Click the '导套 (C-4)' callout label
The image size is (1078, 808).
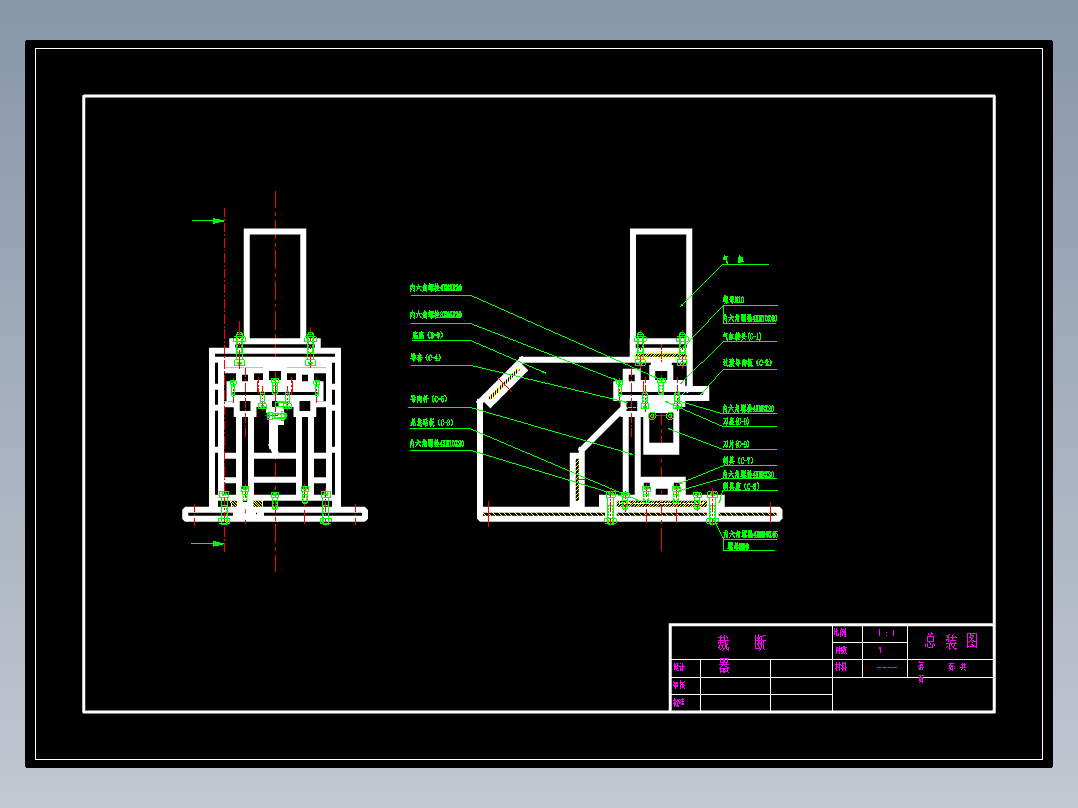pyautogui.click(x=426, y=358)
